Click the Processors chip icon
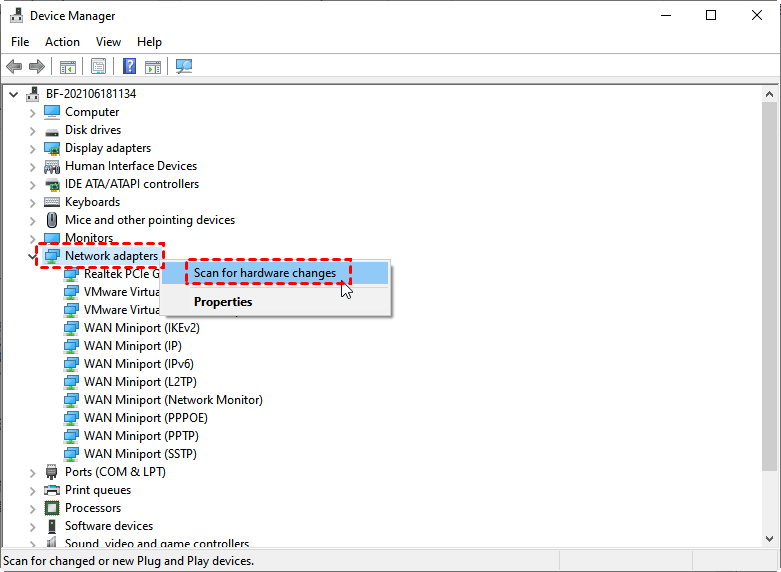 [52, 508]
